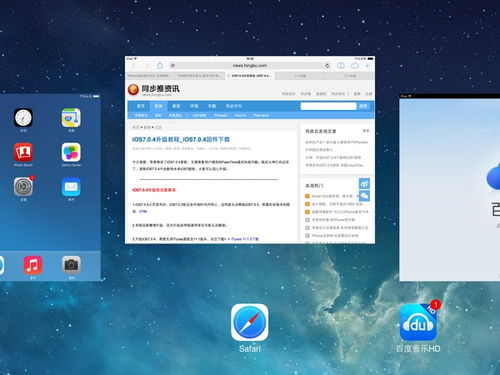Tap the Music icon in home screen dock
Screen dimensions: 500x375
(x=33, y=265)
